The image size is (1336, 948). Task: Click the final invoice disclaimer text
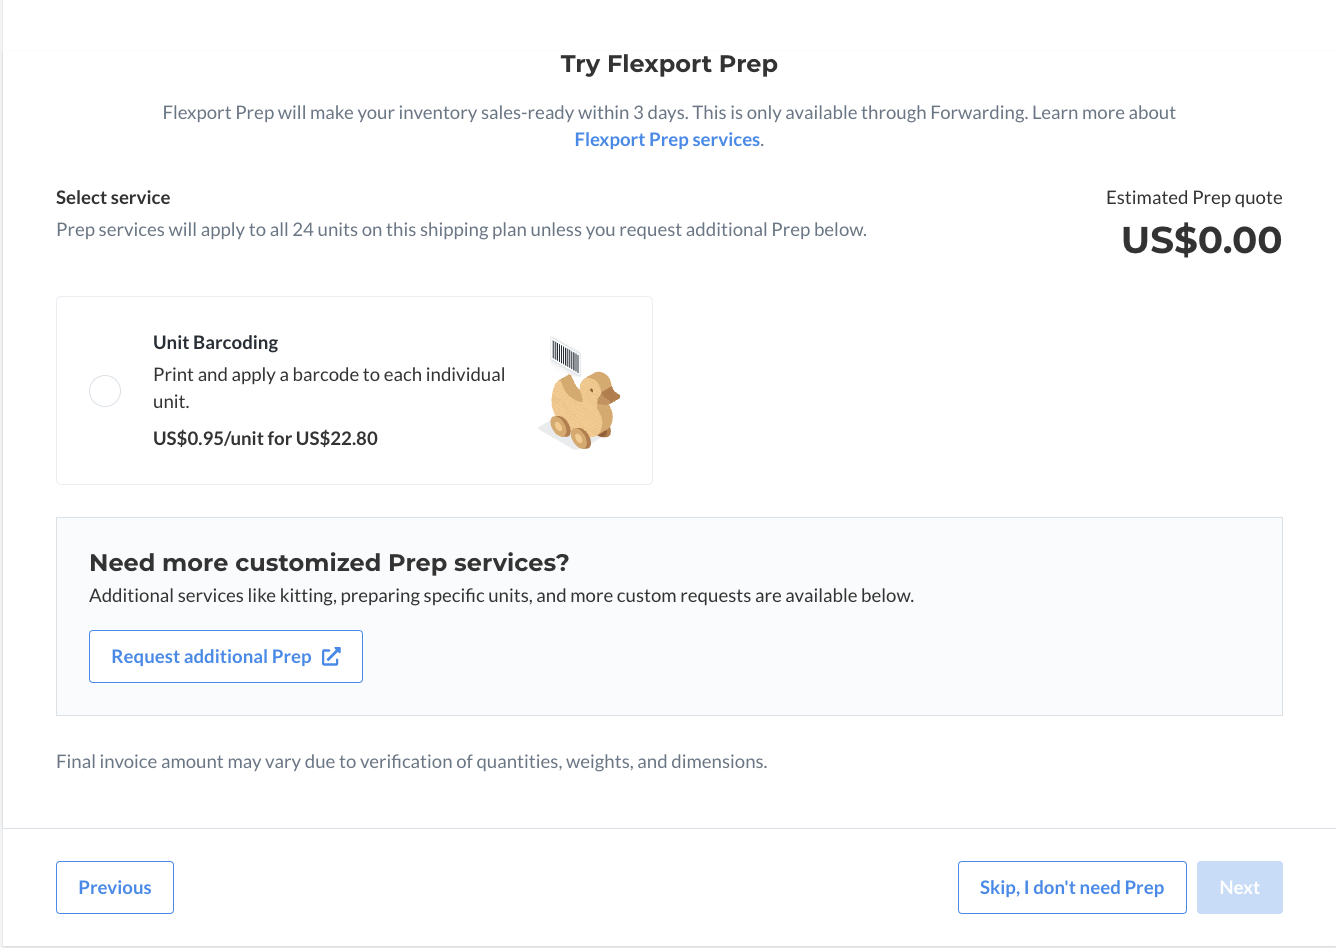point(412,761)
